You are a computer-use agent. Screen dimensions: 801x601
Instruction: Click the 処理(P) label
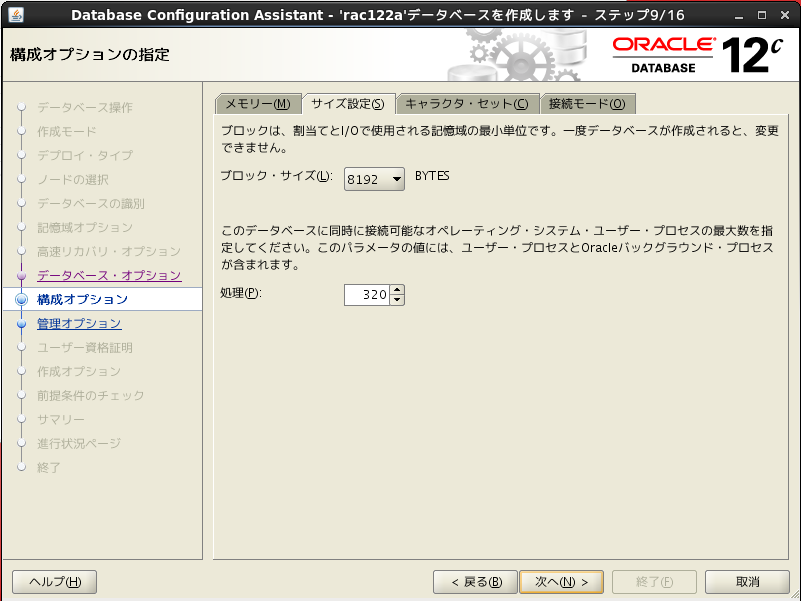(x=241, y=293)
